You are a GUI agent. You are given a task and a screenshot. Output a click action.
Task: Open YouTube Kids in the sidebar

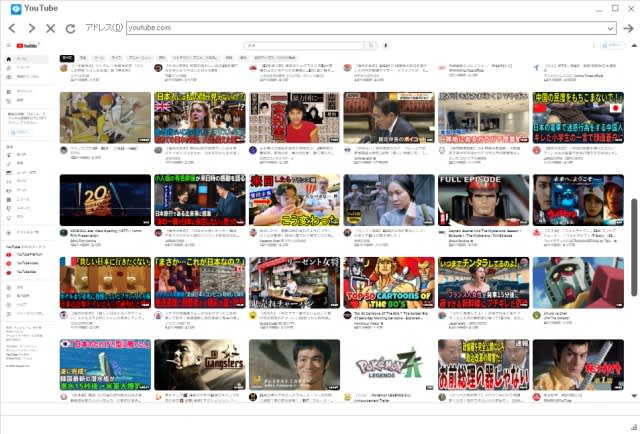(27, 272)
